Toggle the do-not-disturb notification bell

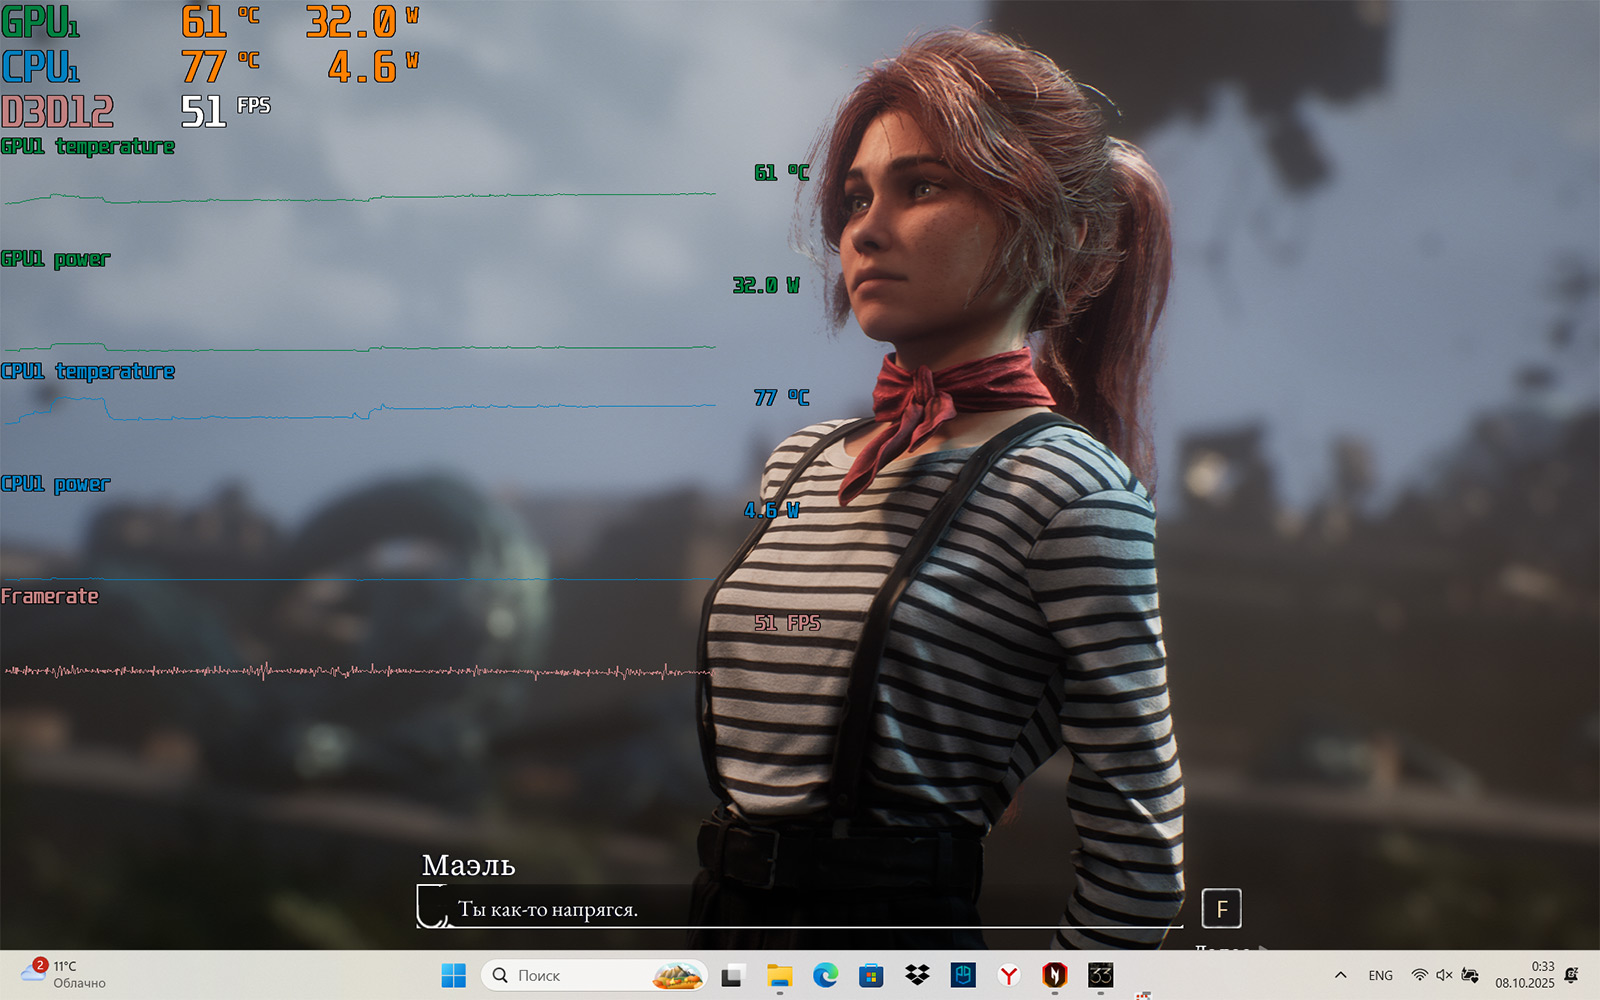[x=1571, y=975]
